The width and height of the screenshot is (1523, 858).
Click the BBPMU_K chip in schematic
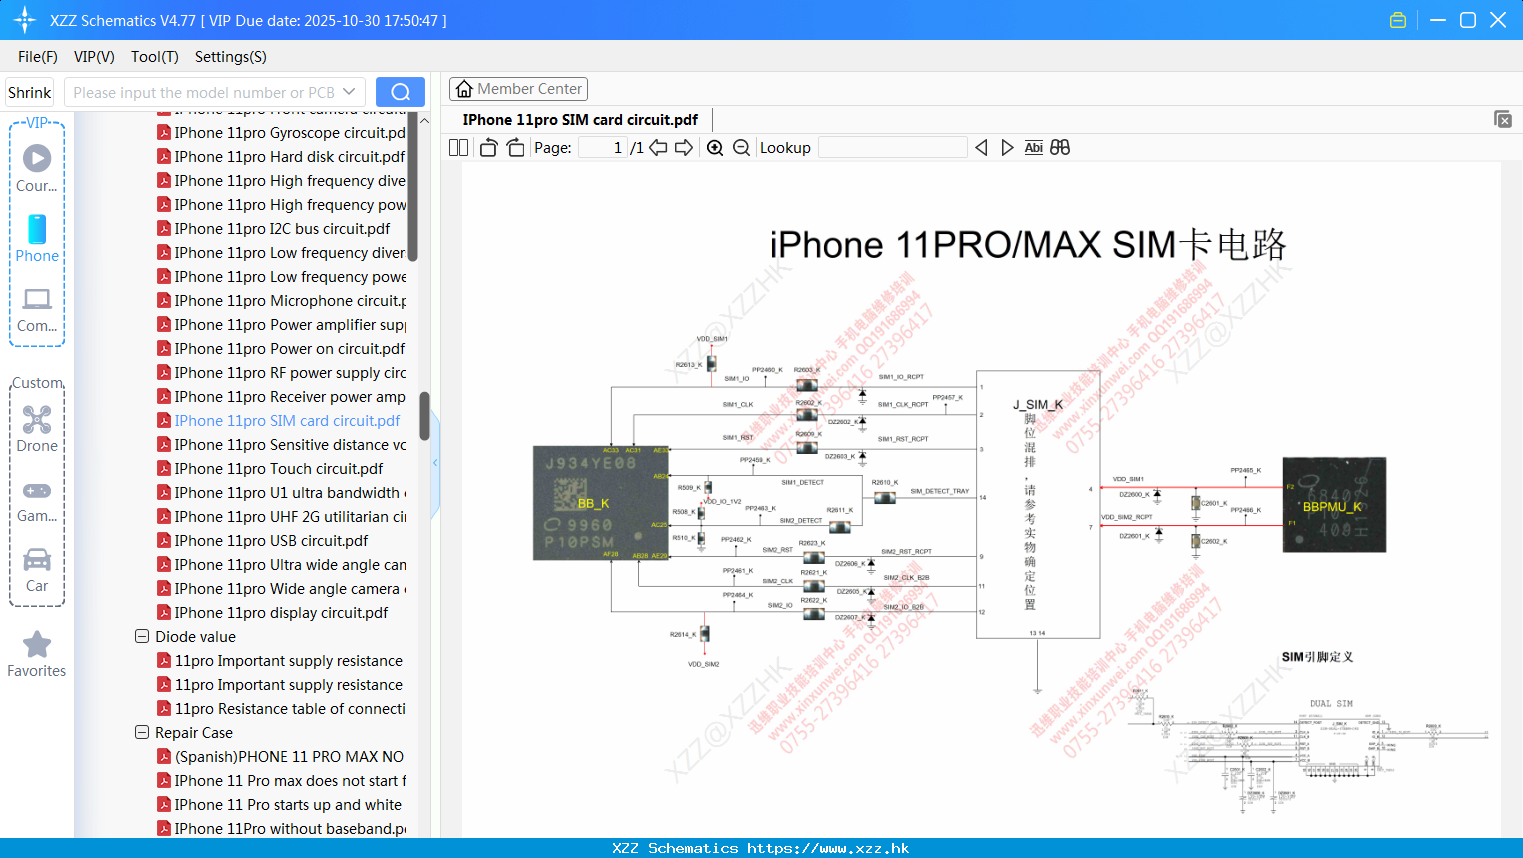coord(1334,505)
